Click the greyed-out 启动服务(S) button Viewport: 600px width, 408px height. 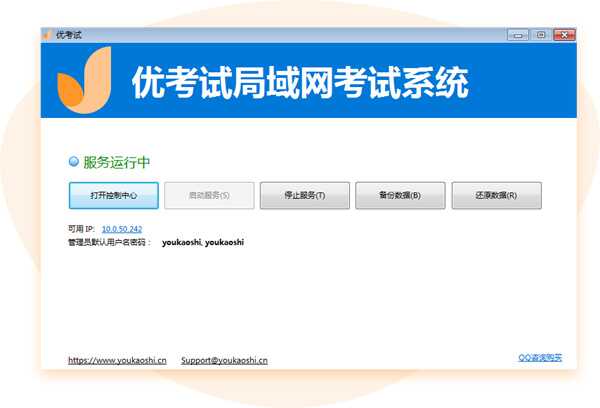click(x=209, y=196)
